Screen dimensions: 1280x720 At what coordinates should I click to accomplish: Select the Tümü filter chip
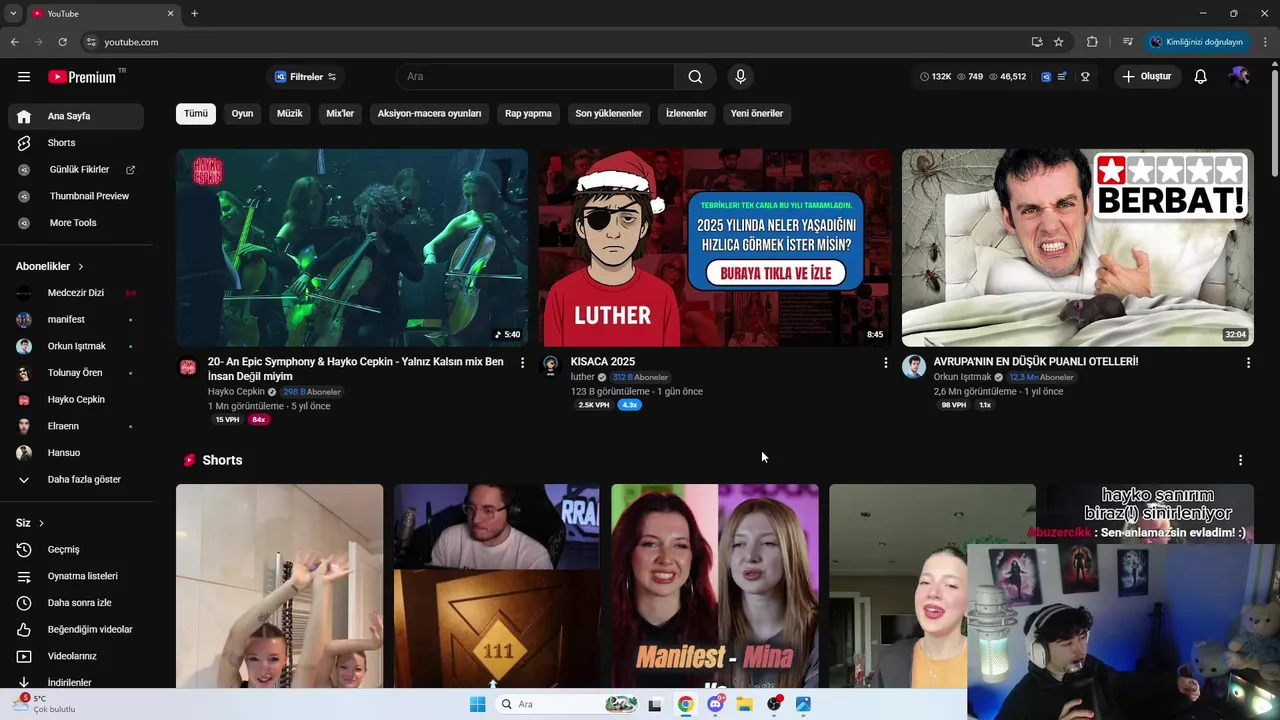pos(196,113)
